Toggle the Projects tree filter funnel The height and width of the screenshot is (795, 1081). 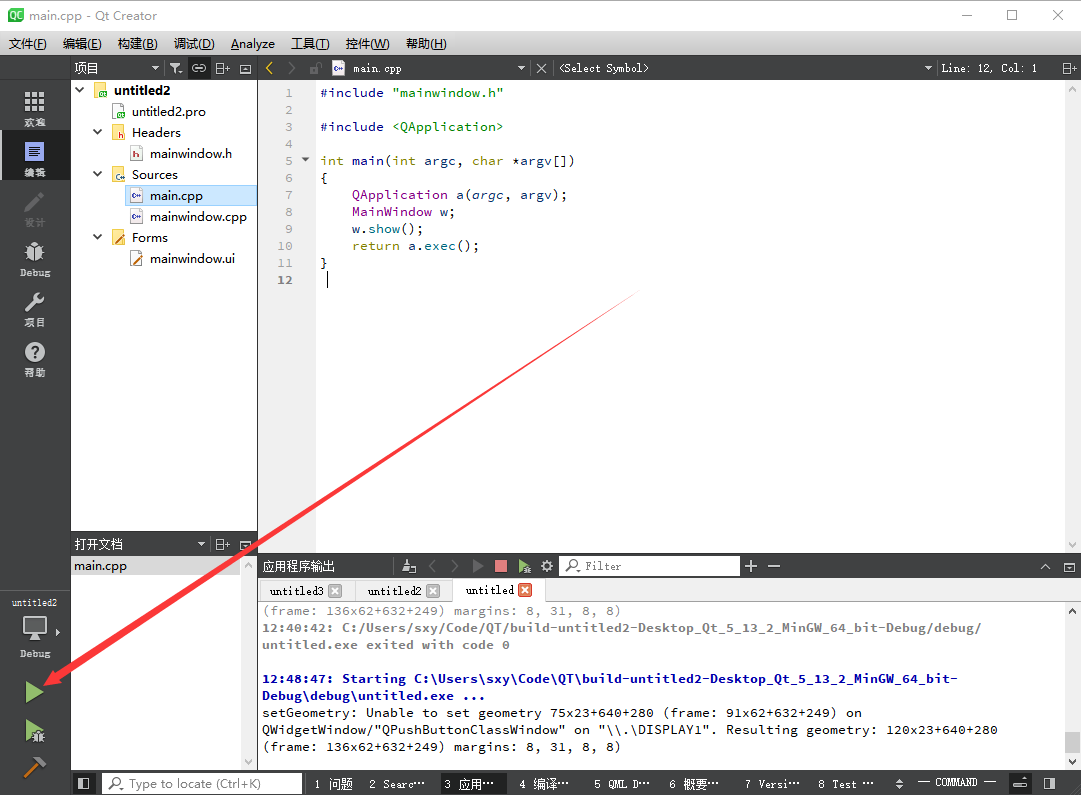coord(176,68)
